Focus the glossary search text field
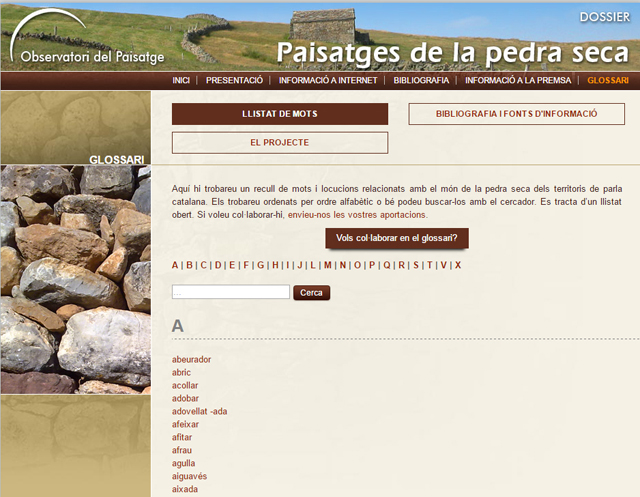 click(x=231, y=292)
